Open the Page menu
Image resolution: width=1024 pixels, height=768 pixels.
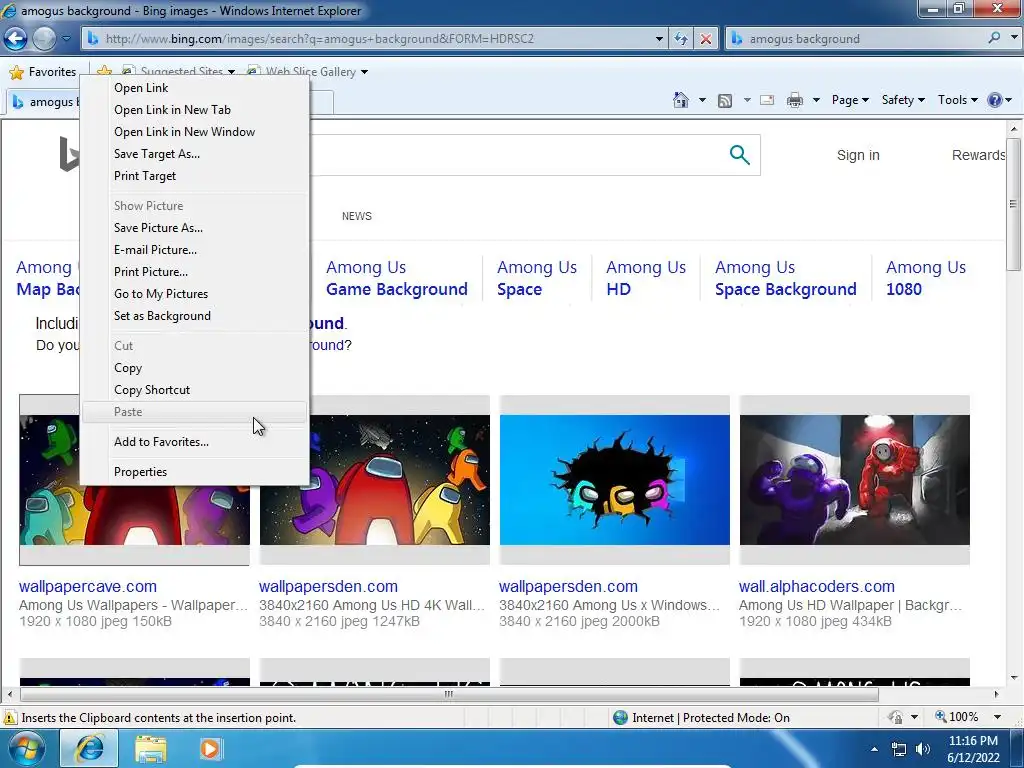850,100
